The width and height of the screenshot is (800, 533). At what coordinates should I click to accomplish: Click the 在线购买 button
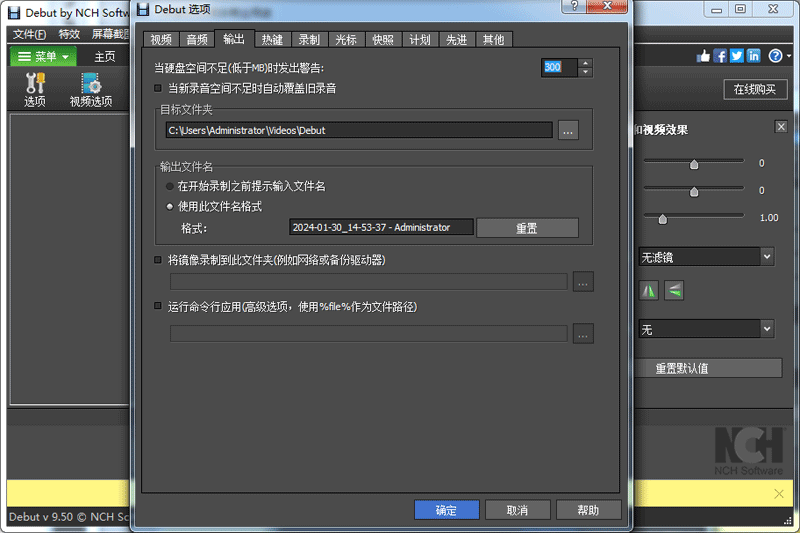click(x=755, y=89)
